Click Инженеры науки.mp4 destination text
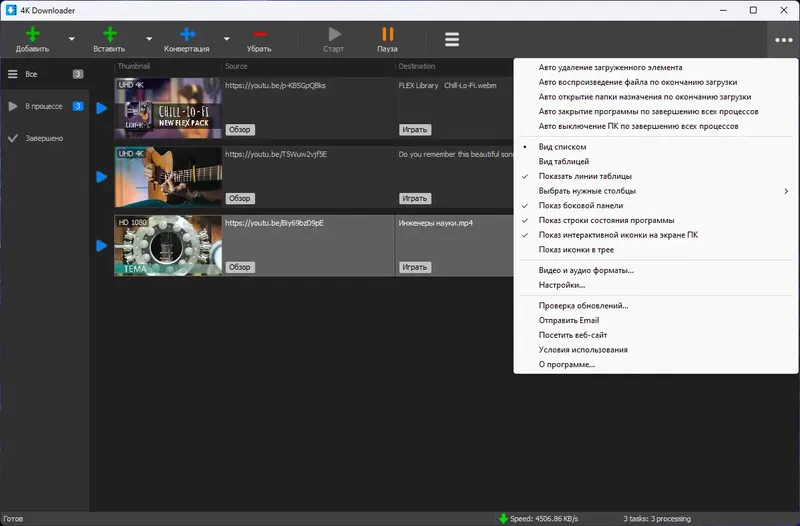Viewport: 800px width, 526px height. (436, 223)
